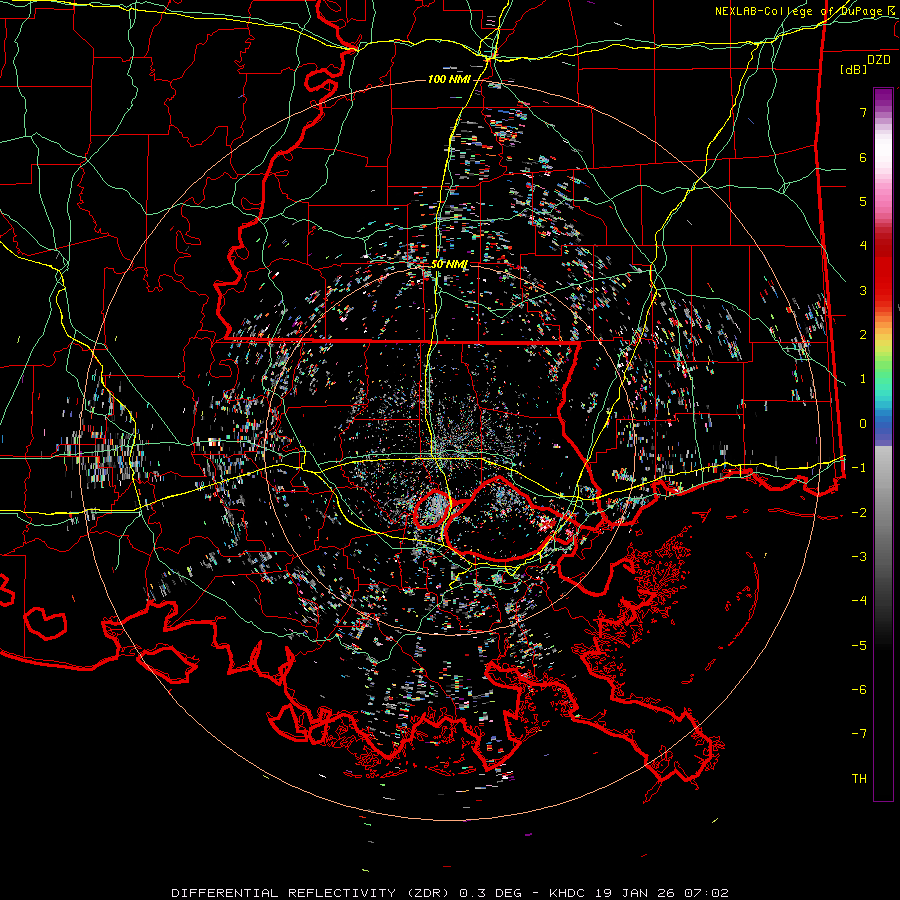Click the KHDC radar station identifier
Image resolution: width=900 pixels, height=900 pixels.
(x=567, y=893)
